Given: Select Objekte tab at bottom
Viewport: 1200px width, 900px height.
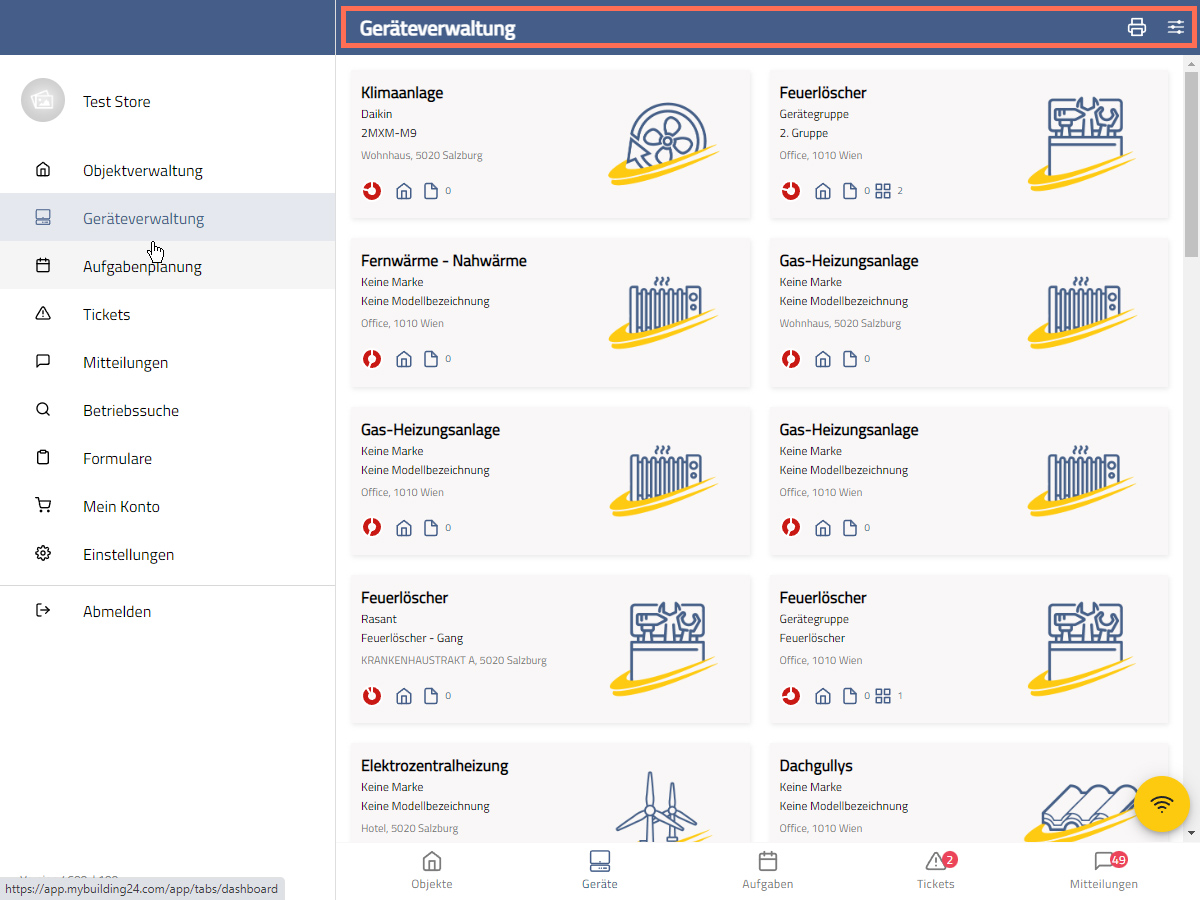Looking at the screenshot, I should click(432, 869).
